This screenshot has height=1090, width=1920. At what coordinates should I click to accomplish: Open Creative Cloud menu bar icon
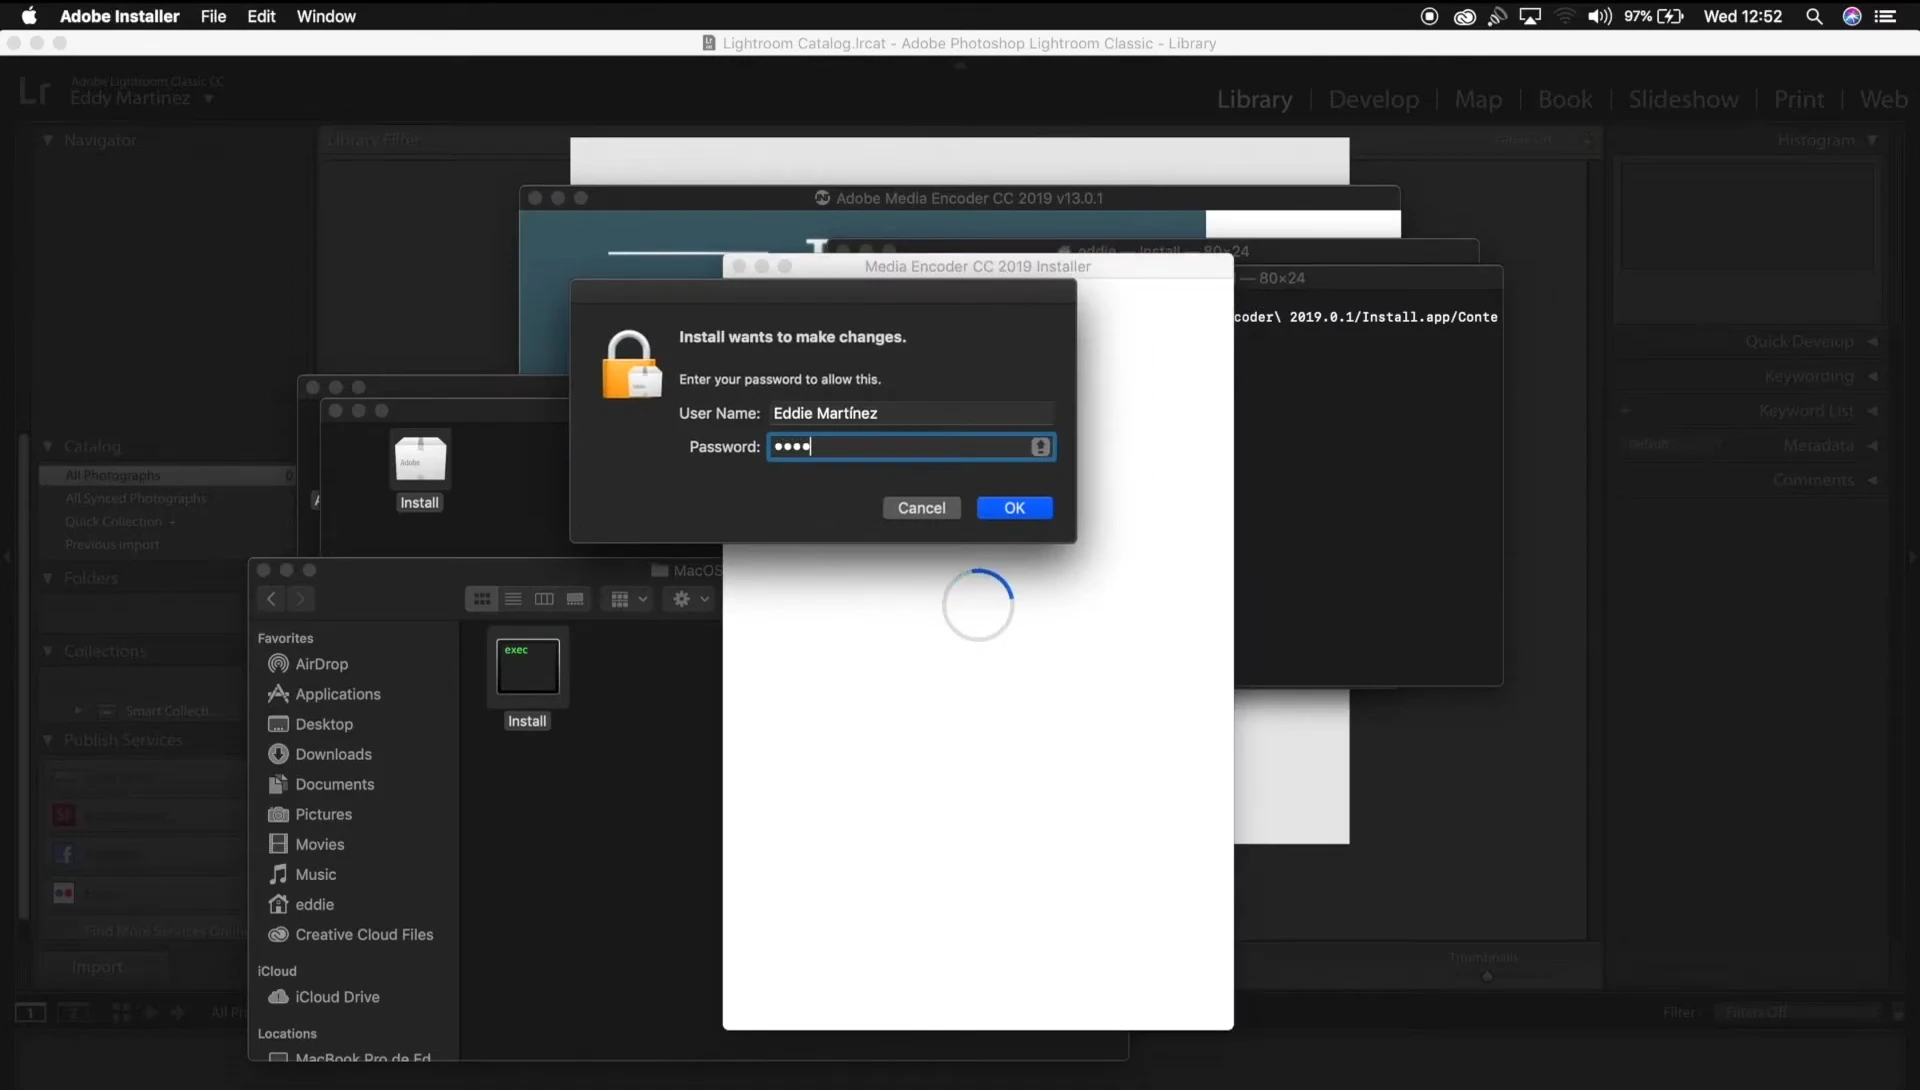coord(1464,16)
